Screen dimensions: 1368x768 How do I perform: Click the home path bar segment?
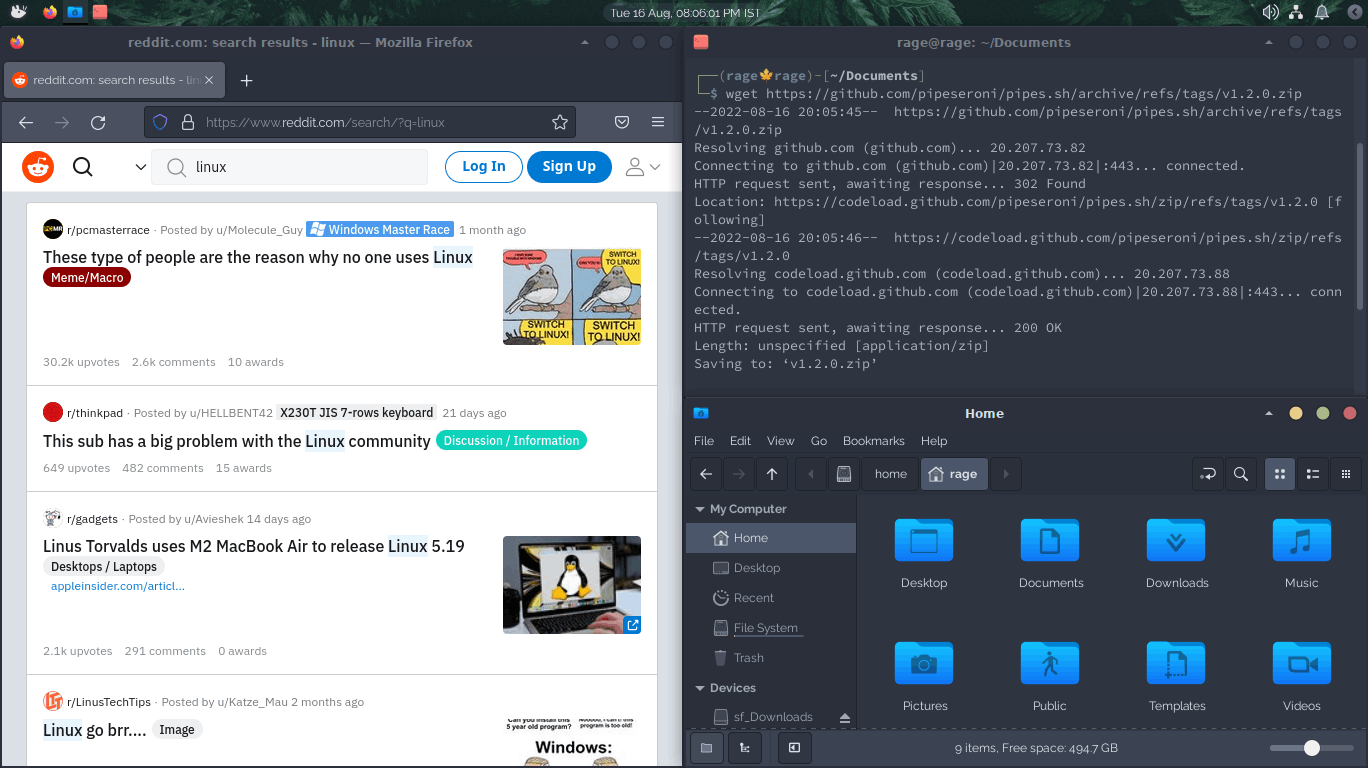tap(891, 474)
